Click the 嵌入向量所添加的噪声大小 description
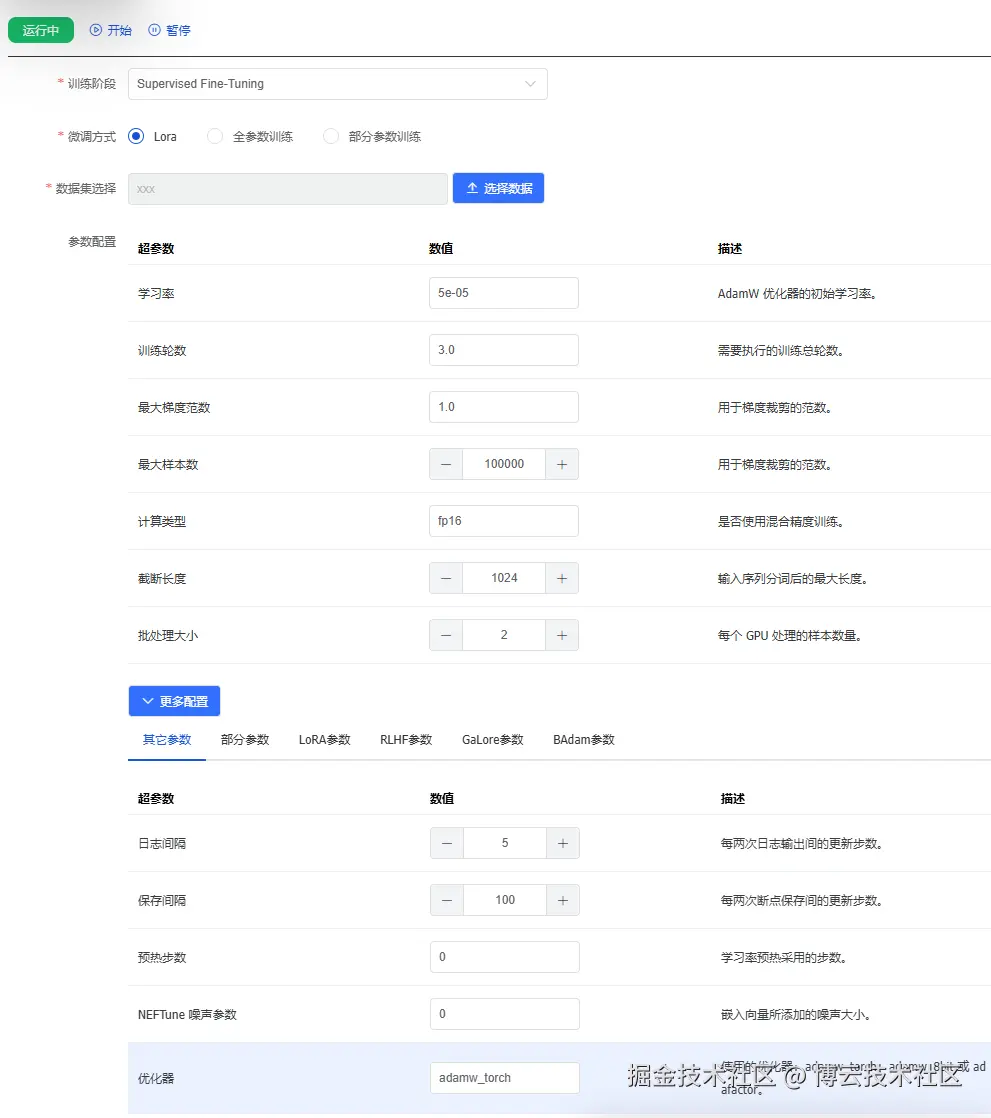The height and width of the screenshot is (1118, 991). click(796, 1015)
